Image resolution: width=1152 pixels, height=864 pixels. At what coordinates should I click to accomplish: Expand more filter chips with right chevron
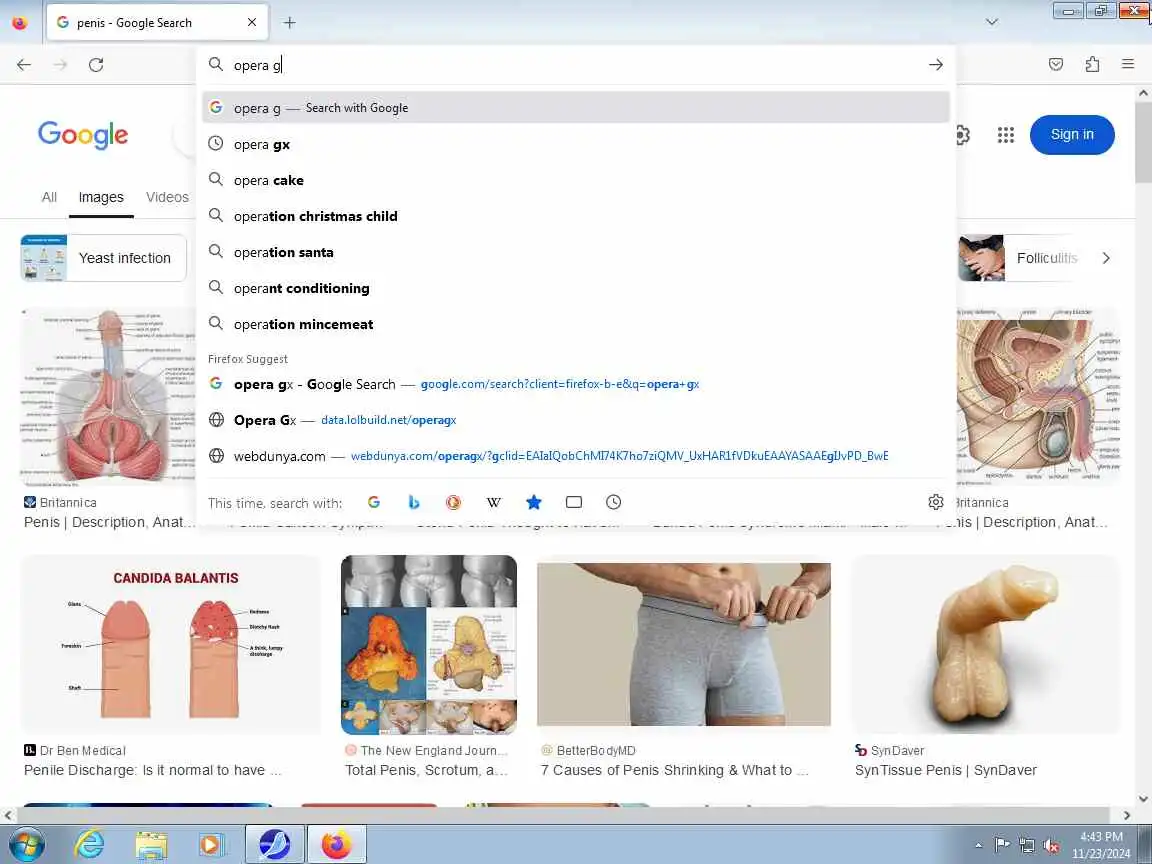(x=1106, y=258)
